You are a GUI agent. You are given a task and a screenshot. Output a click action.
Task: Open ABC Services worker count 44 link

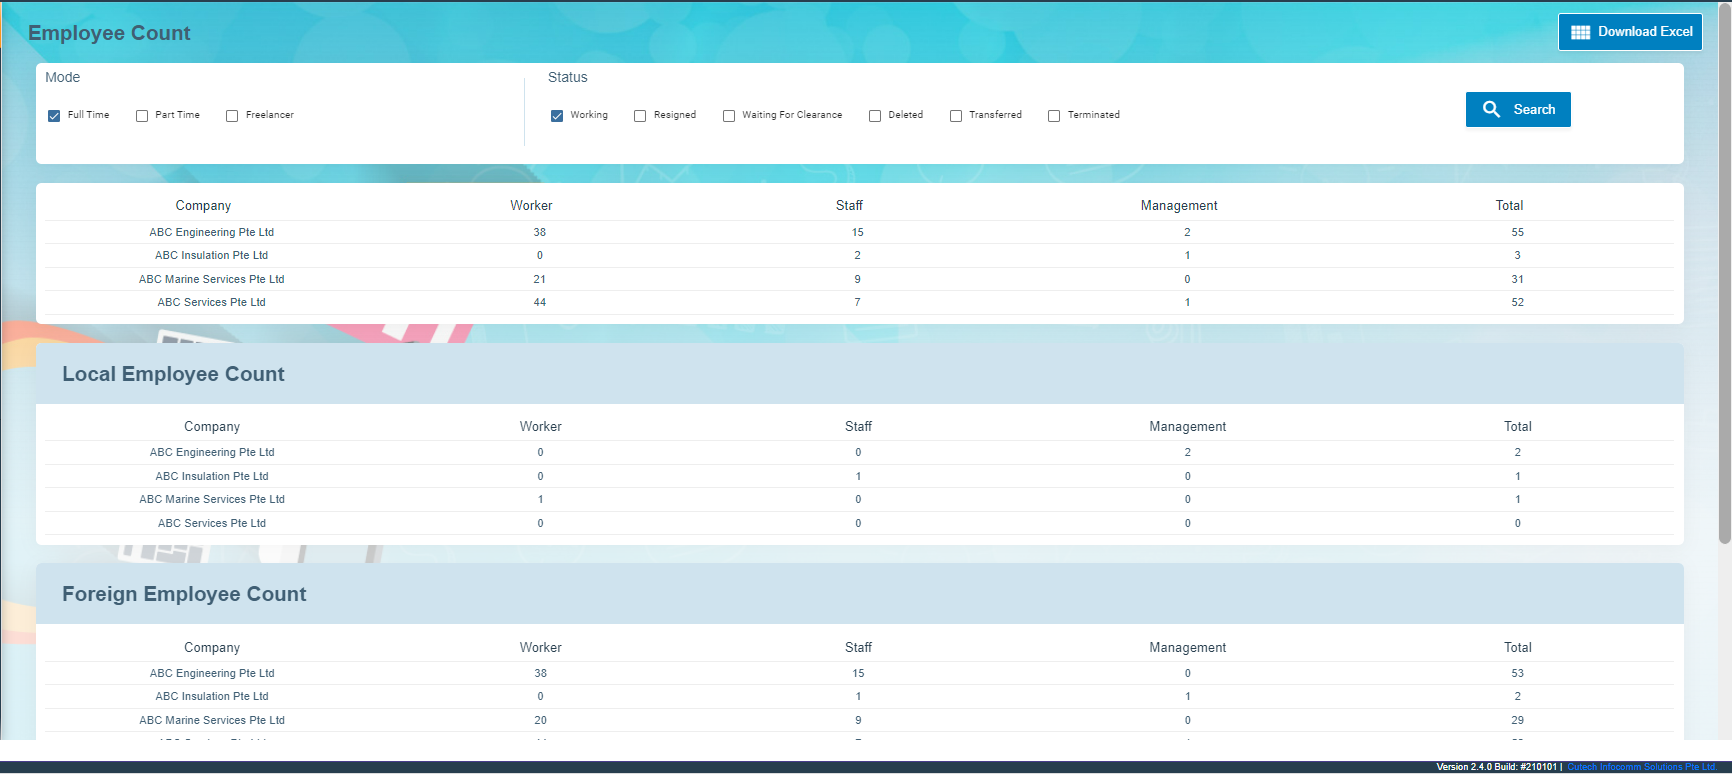540,302
